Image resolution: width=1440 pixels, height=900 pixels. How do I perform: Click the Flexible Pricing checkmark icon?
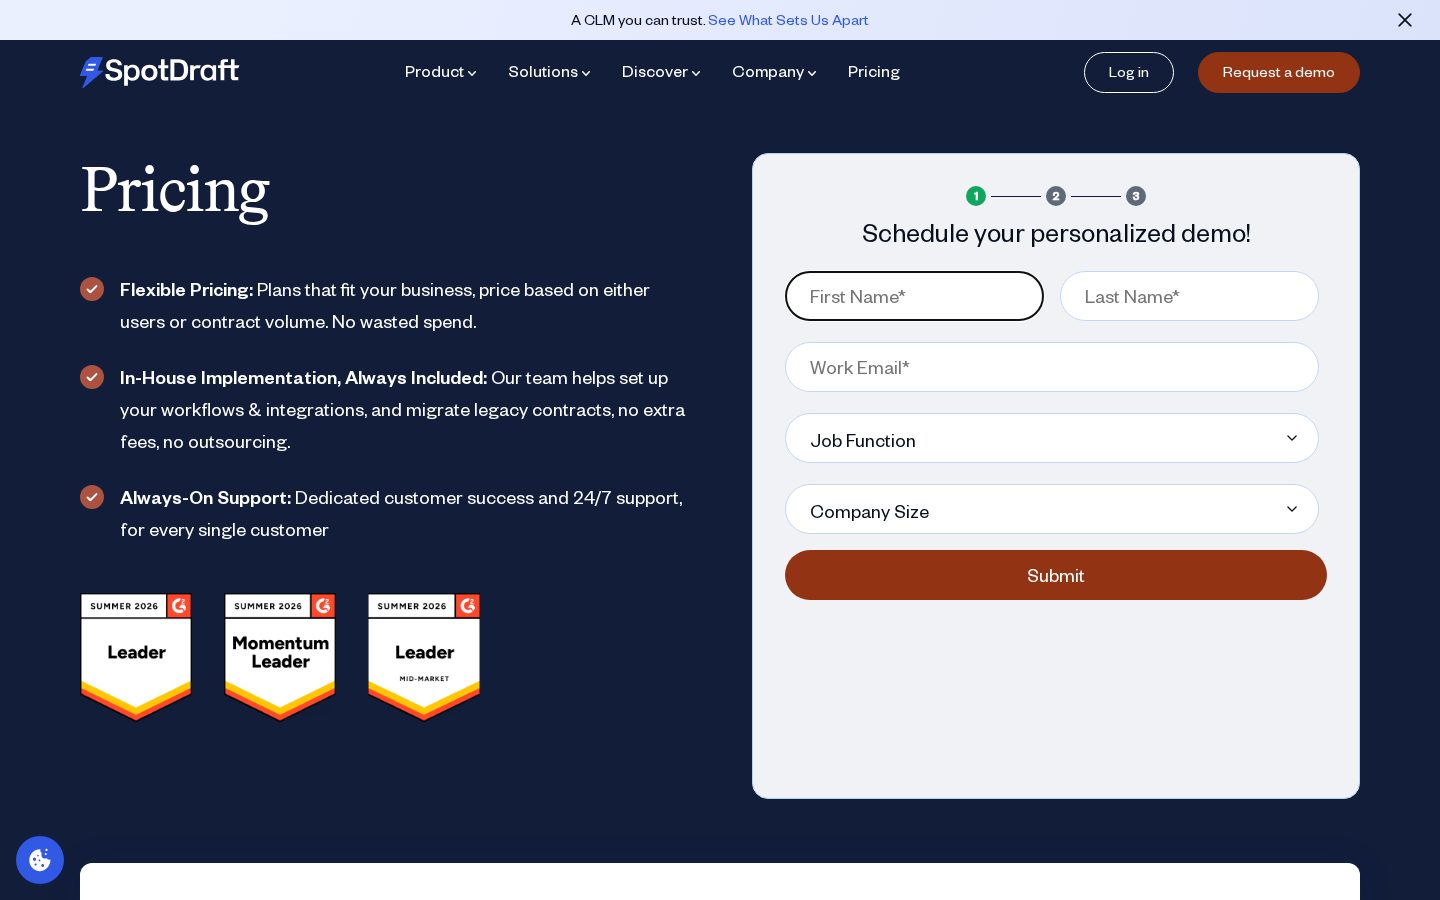pyautogui.click(x=92, y=289)
